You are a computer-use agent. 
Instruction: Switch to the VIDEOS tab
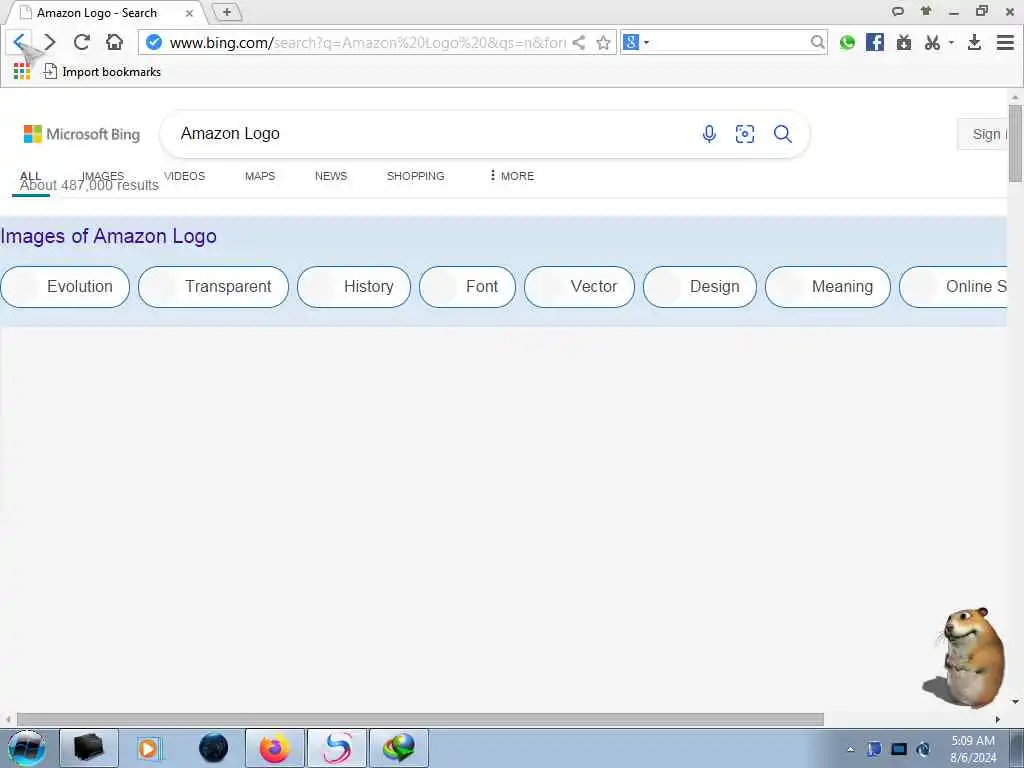184,176
